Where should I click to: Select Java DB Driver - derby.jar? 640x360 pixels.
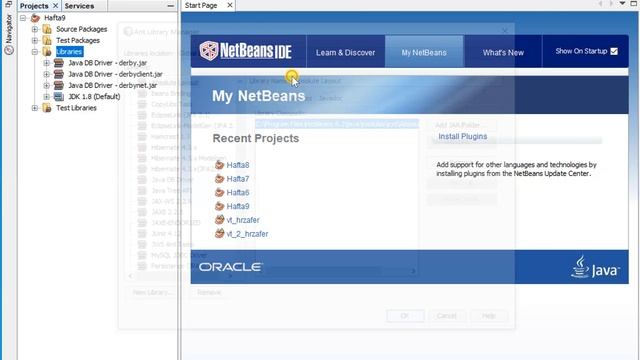[108, 63]
